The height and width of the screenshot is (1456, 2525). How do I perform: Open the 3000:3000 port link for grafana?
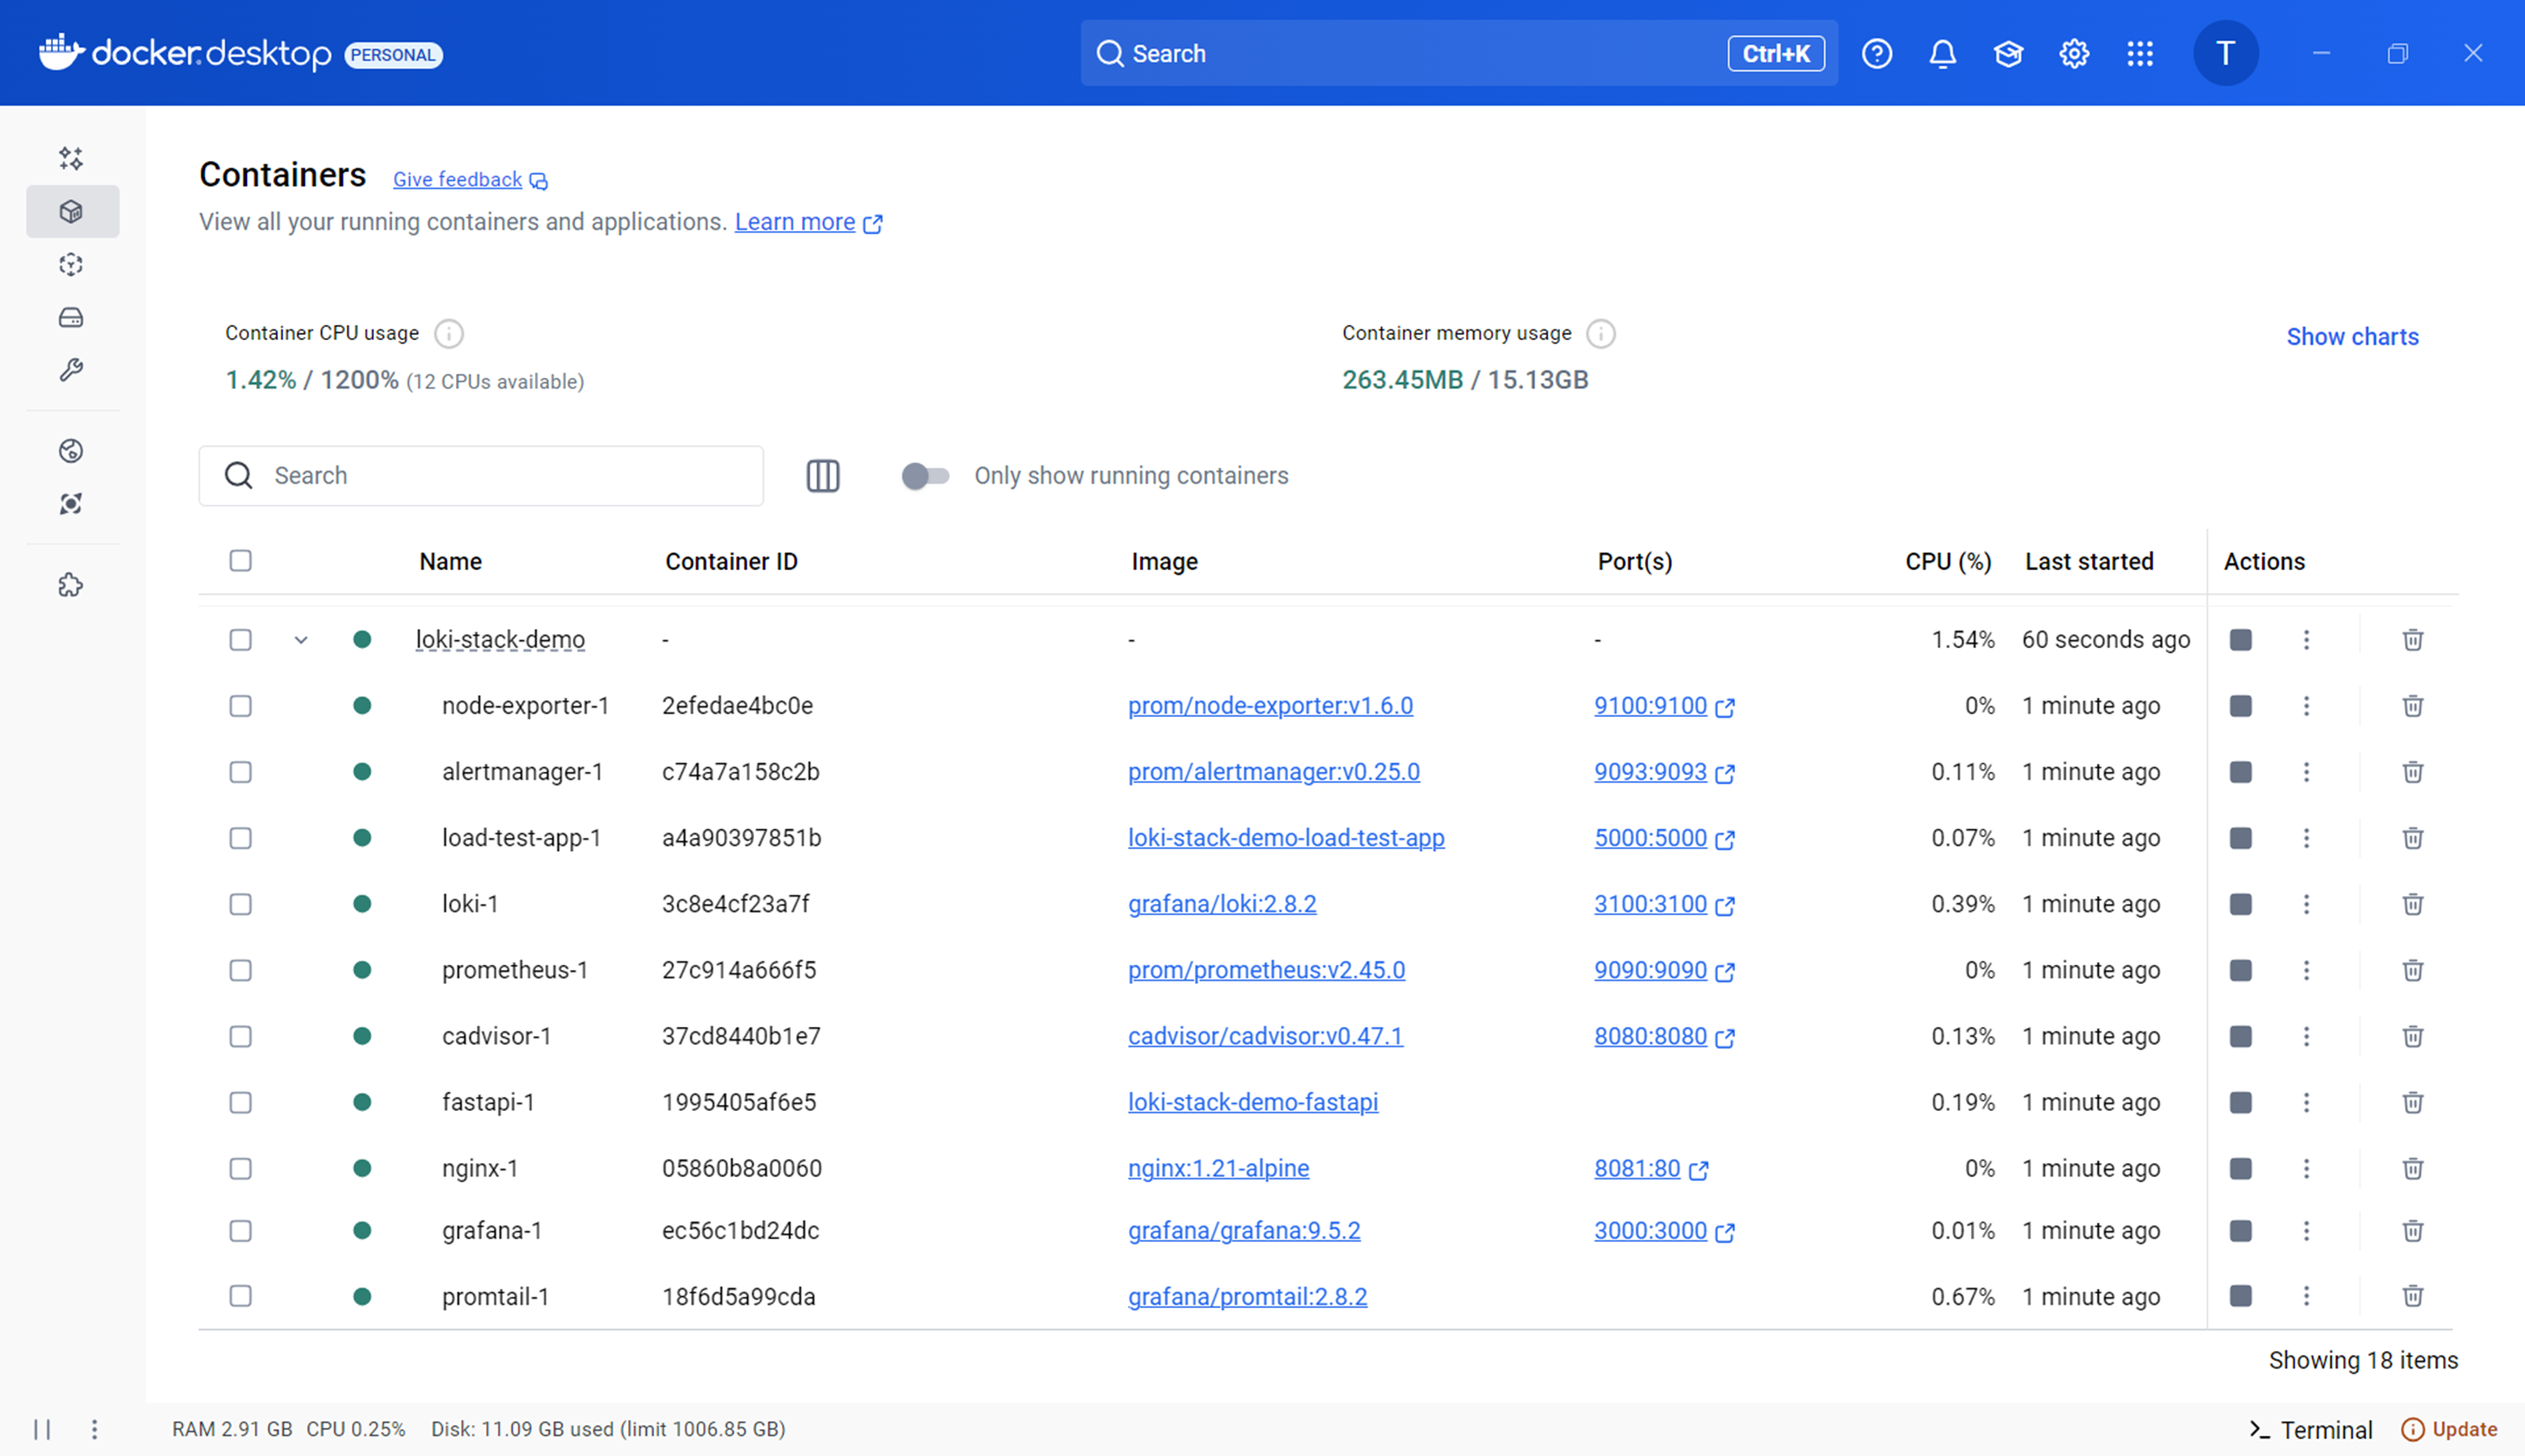coord(1650,1230)
